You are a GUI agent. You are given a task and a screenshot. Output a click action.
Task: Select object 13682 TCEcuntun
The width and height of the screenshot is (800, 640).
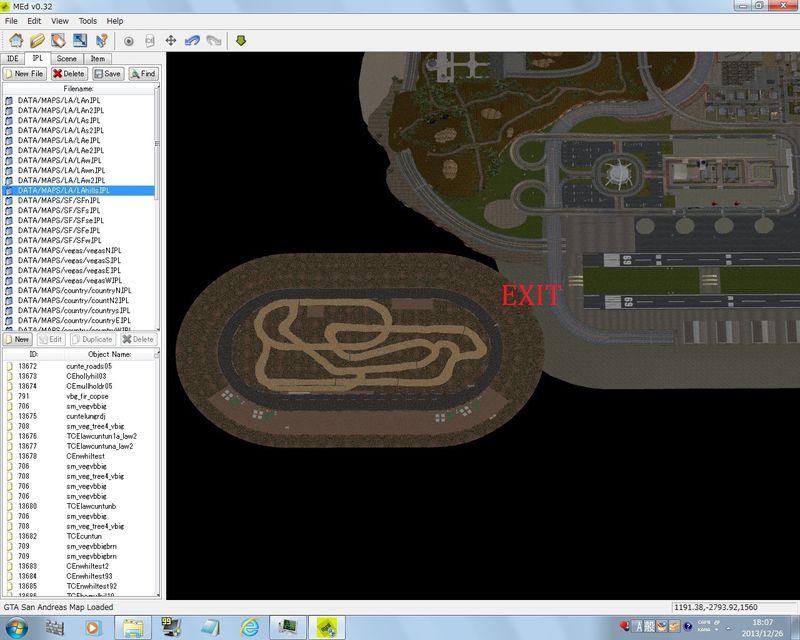79,536
